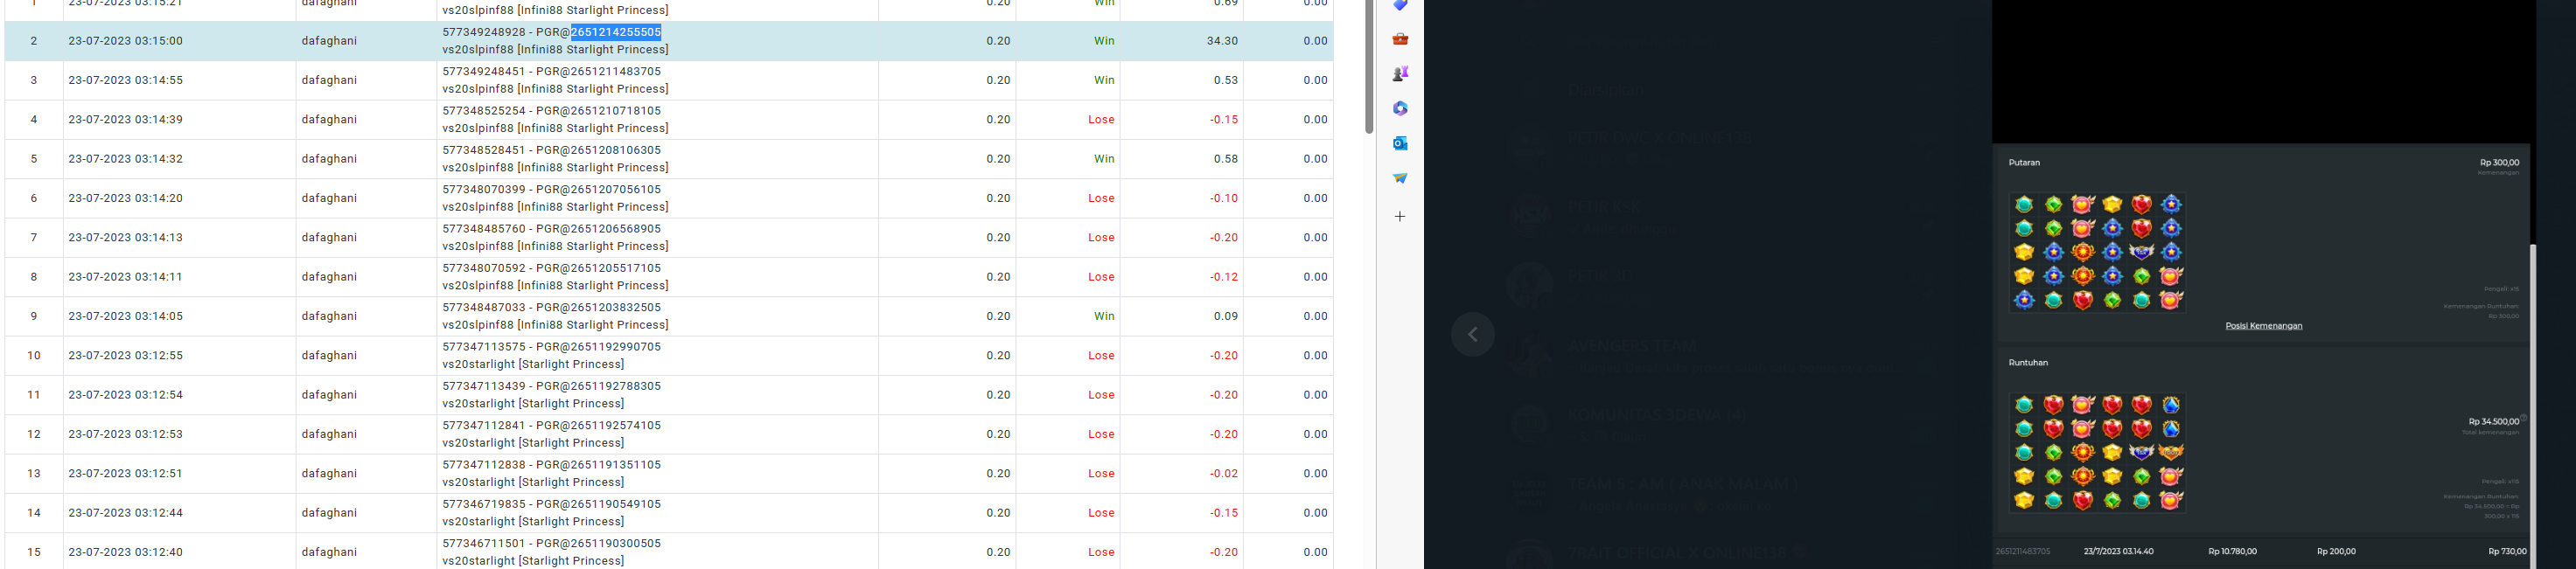Click the Putaran section heading
This screenshot has height=569, width=2576.
[x=2024, y=162]
